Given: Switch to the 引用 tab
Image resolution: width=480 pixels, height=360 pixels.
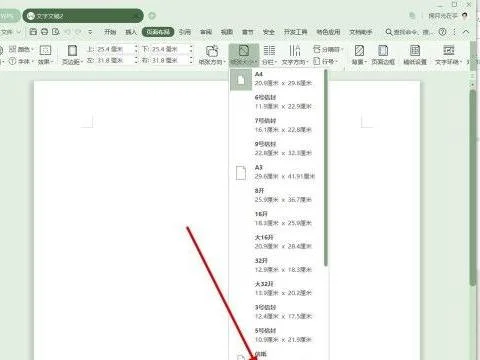Looking at the screenshot, I should (x=185, y=32).
